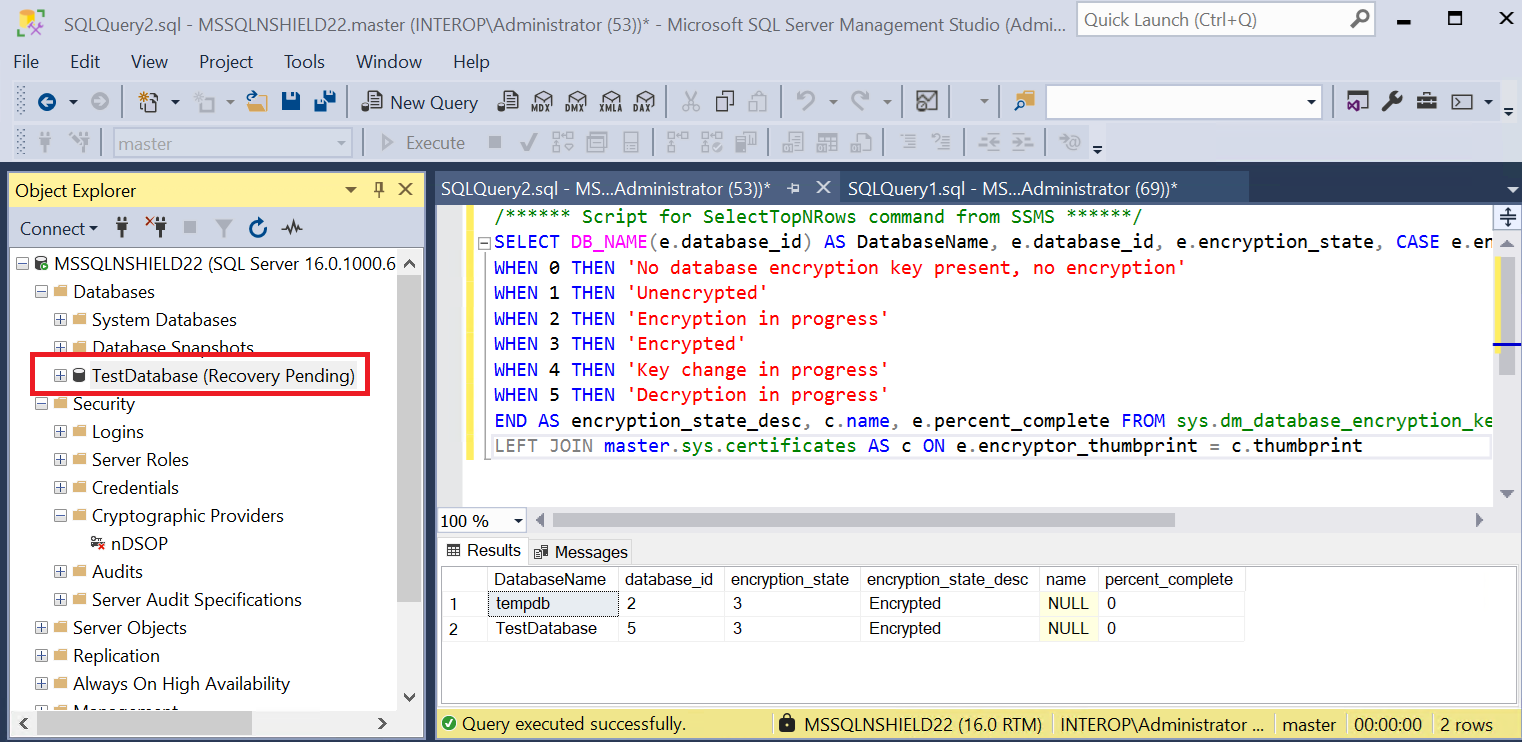Click the Object Explorer vertical scrollbar

[408, 436]
